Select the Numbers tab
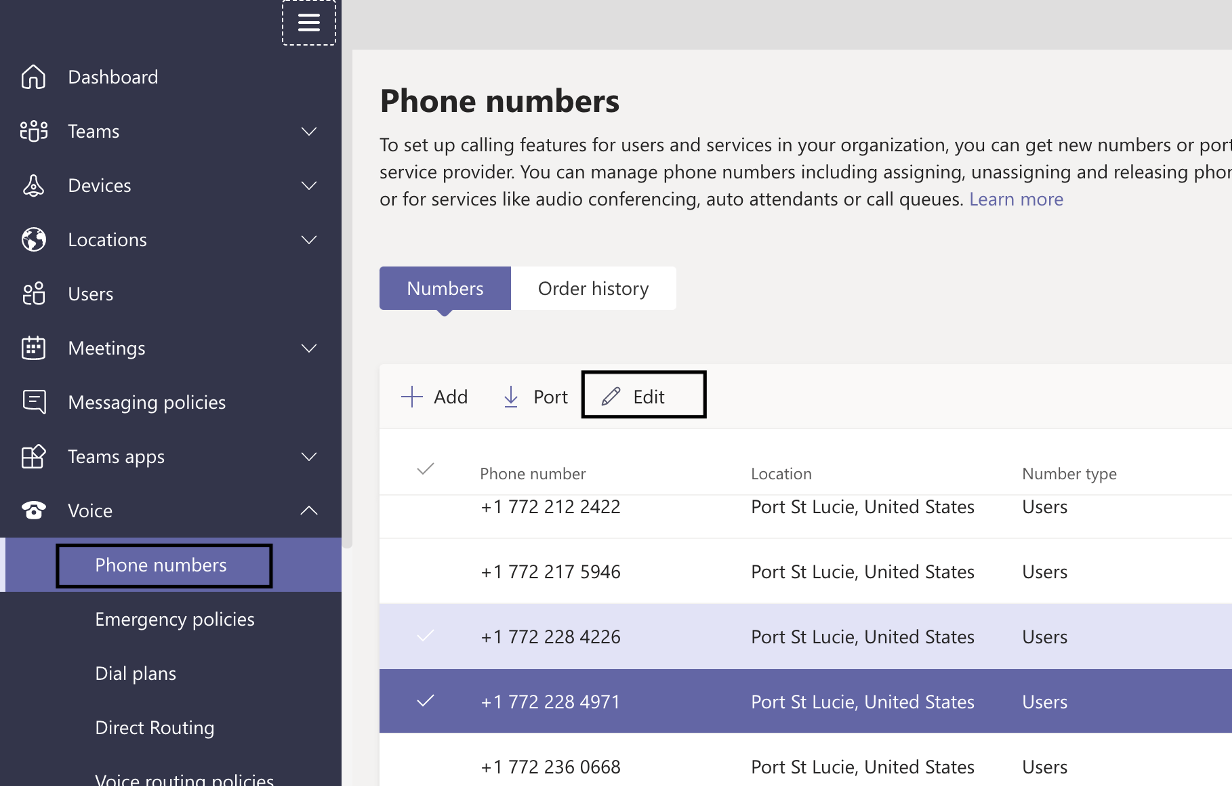Image resolution: width=1232 pixels, height=786 pixels. click(444, 288)
